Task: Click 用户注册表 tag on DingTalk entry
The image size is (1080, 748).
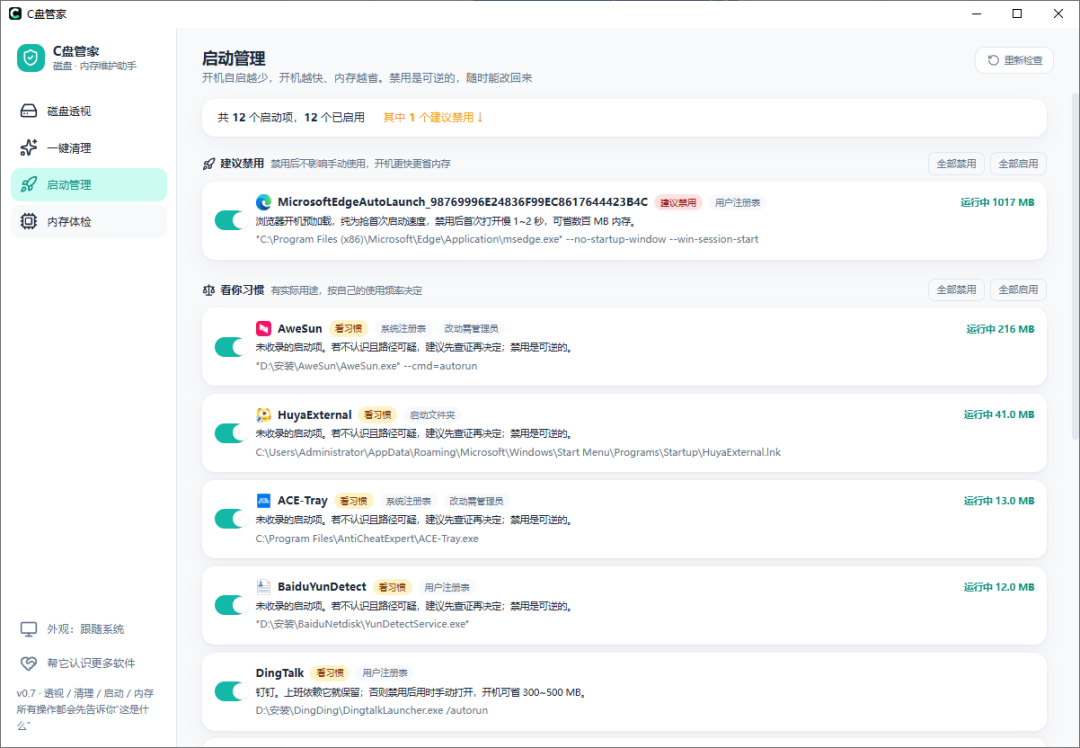Action: click(x=385, y=673)
